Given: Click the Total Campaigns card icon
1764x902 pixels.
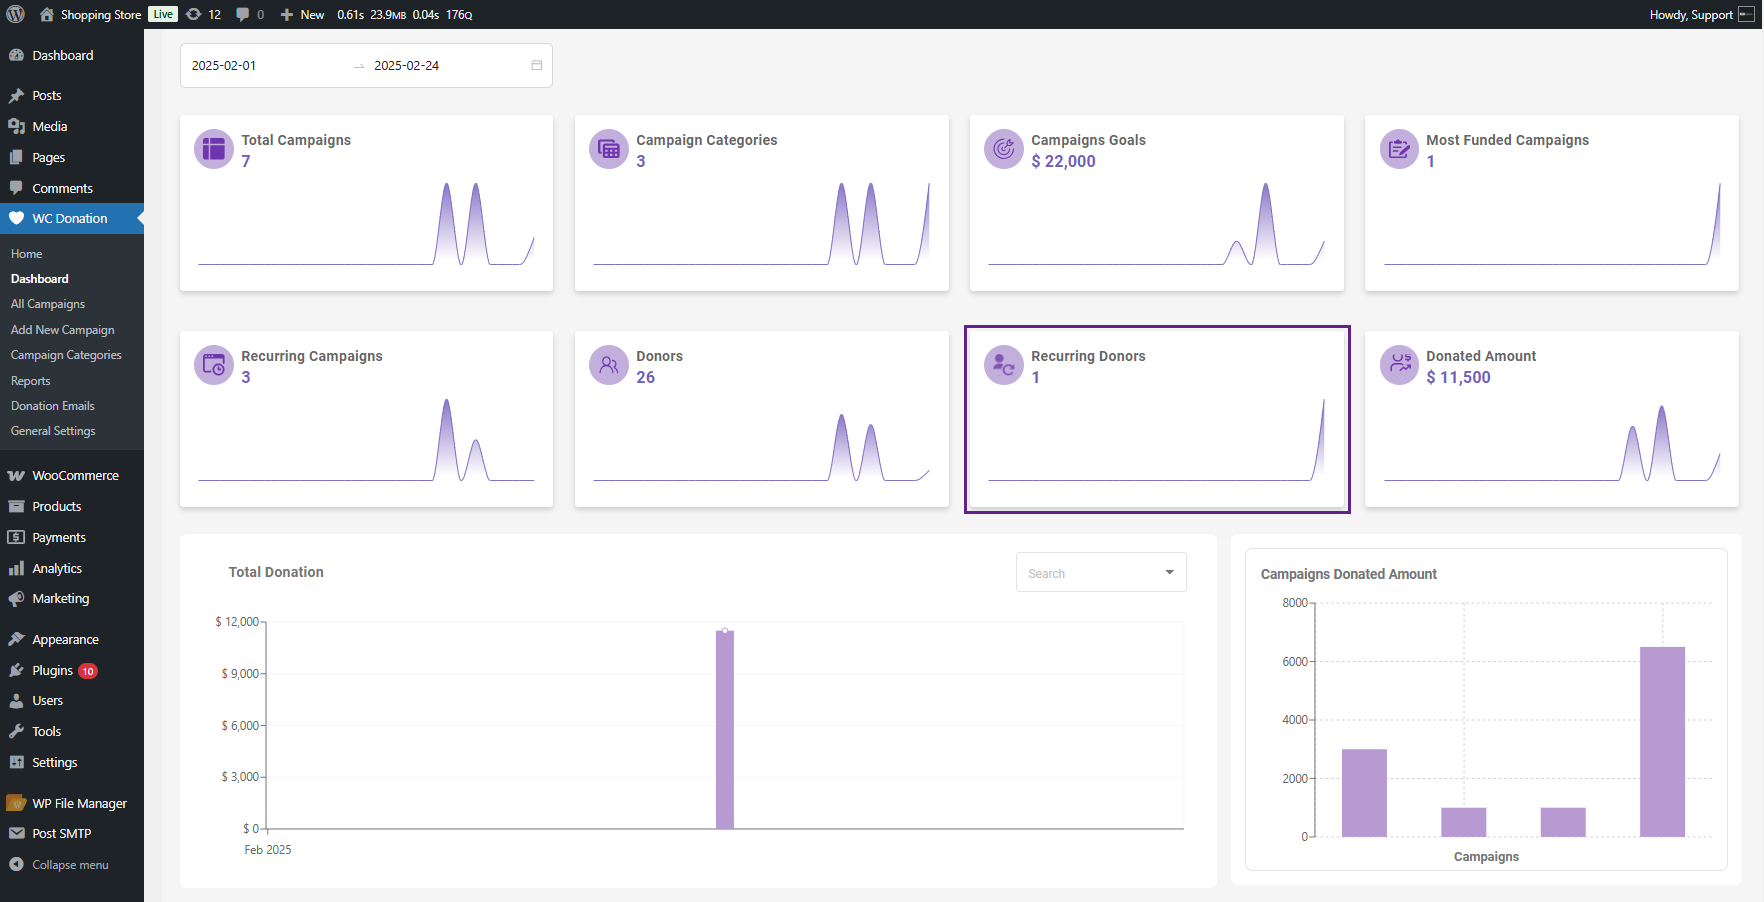Looking at the screenshot, I should pos(213,149).
